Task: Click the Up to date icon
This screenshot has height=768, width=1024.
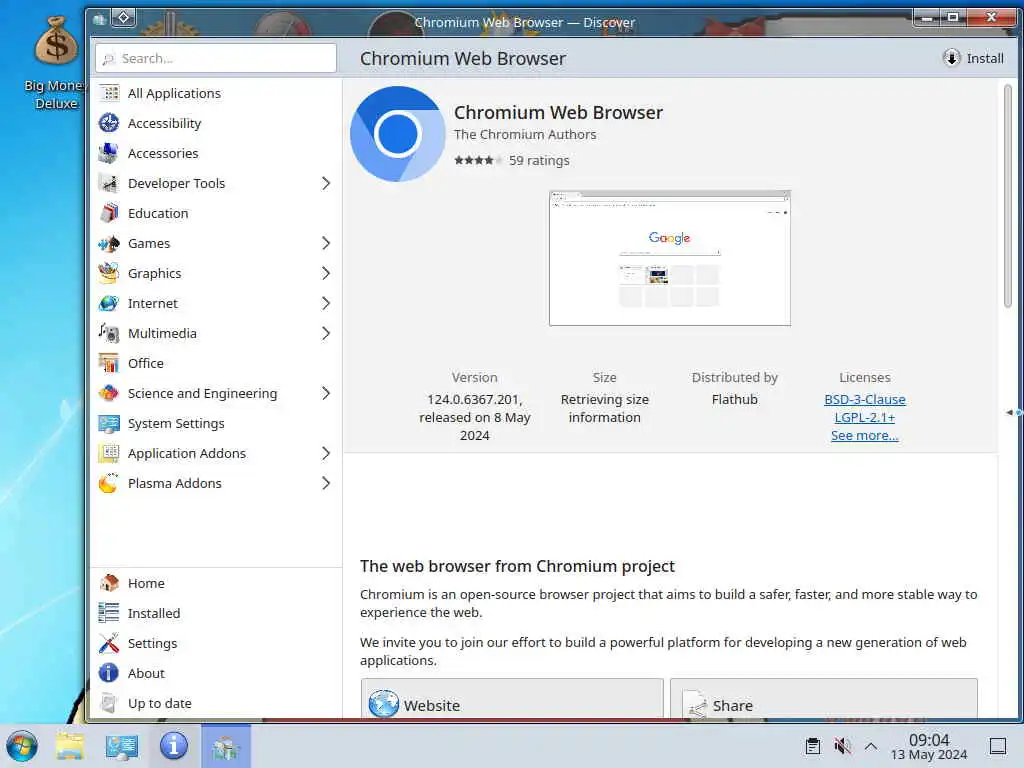Action: pyautogui.click(x=109, y=703)
